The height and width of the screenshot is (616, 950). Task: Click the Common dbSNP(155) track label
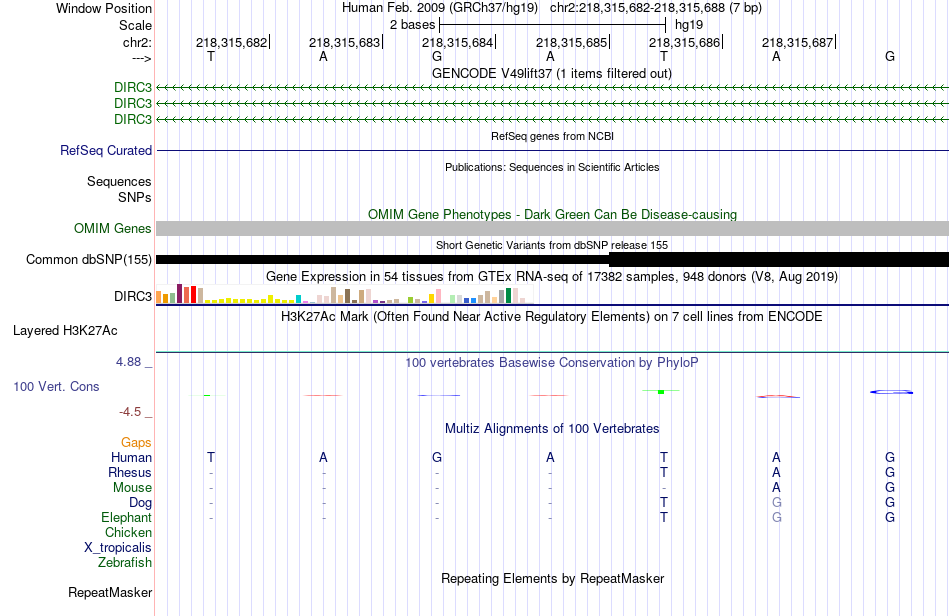(x=89, y=259)
